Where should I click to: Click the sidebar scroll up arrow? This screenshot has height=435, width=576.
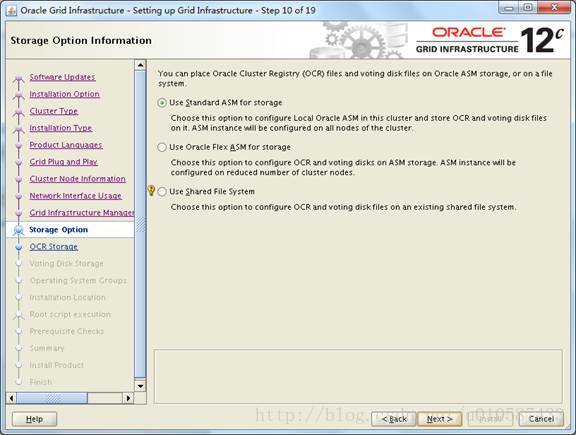(x=140, y=65)
